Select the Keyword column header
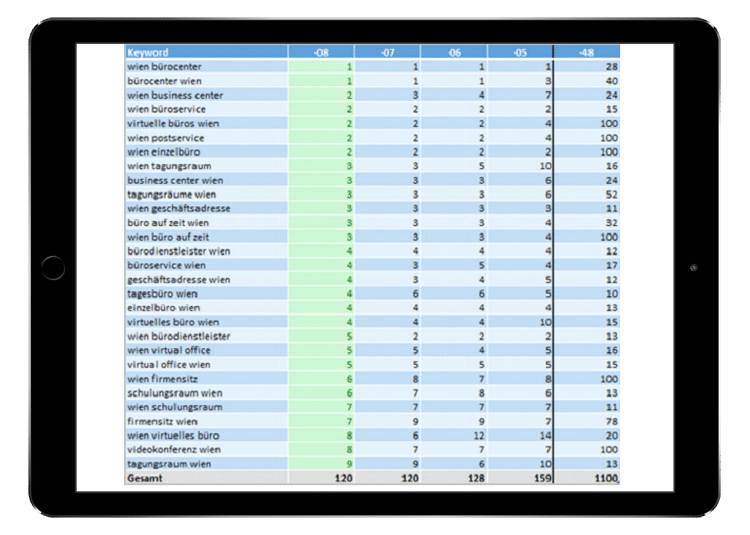Viewport: 750px width, 535px height. coord(205,52)
